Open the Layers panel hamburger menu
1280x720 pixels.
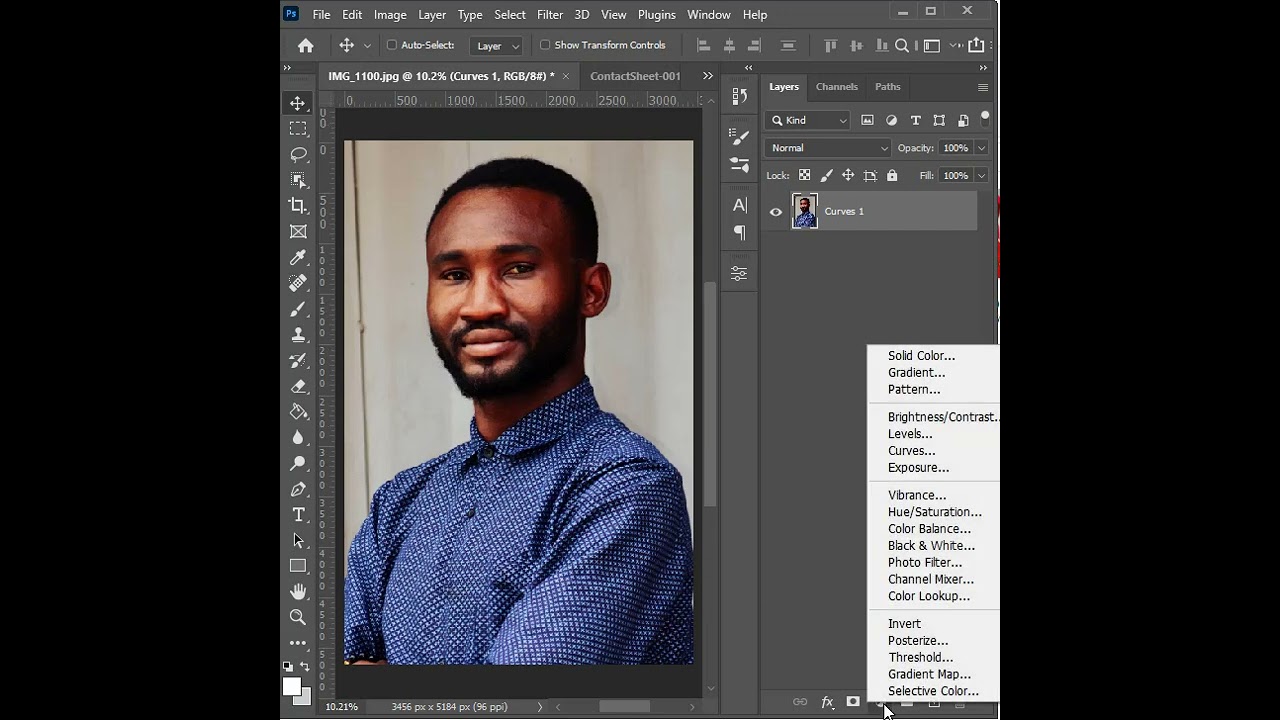tap(983, 87)
